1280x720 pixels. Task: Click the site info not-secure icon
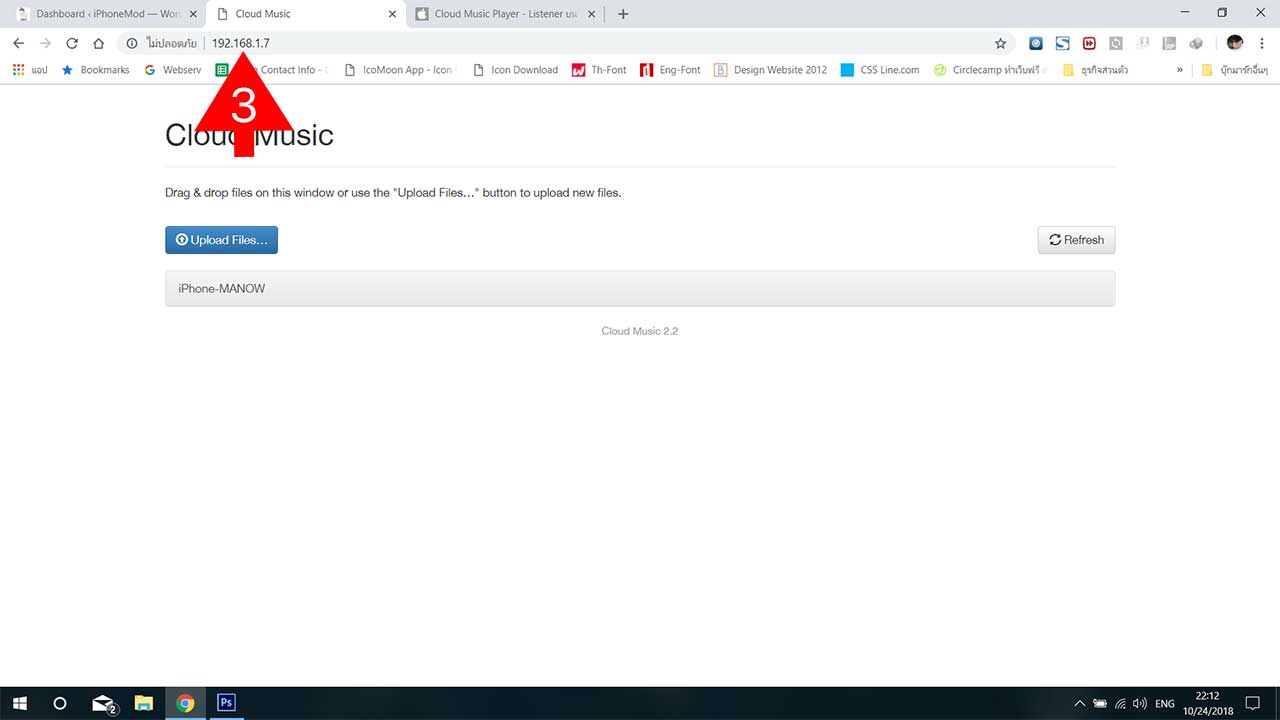131,43
